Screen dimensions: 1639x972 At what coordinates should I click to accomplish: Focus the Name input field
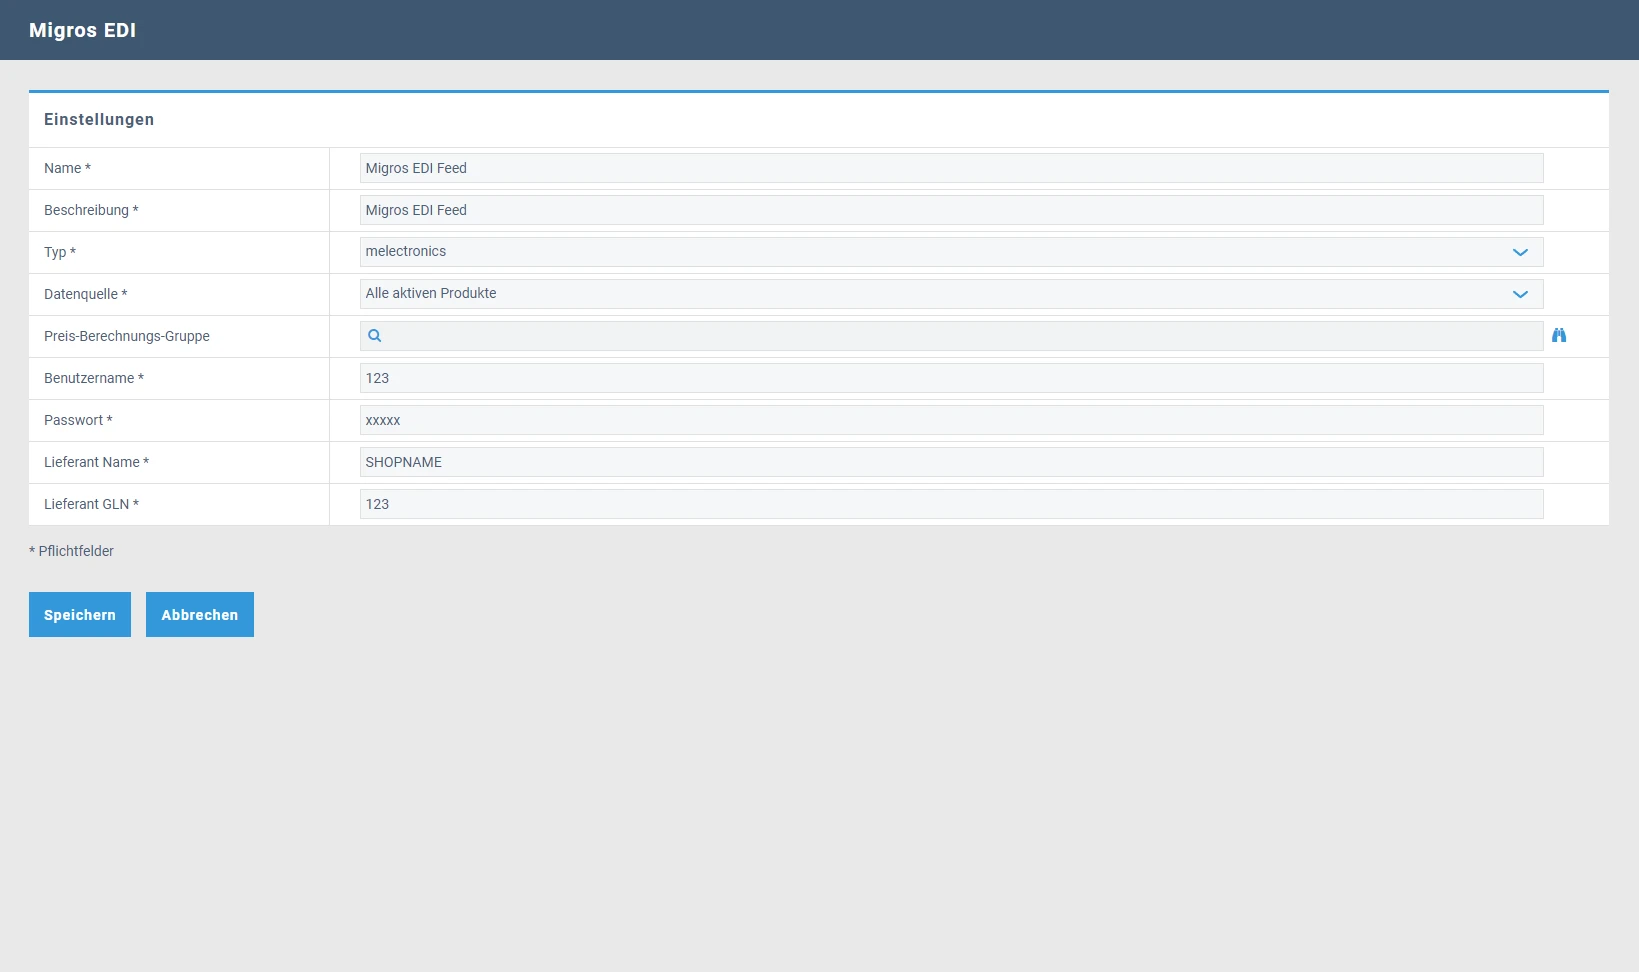coord(951,168)
